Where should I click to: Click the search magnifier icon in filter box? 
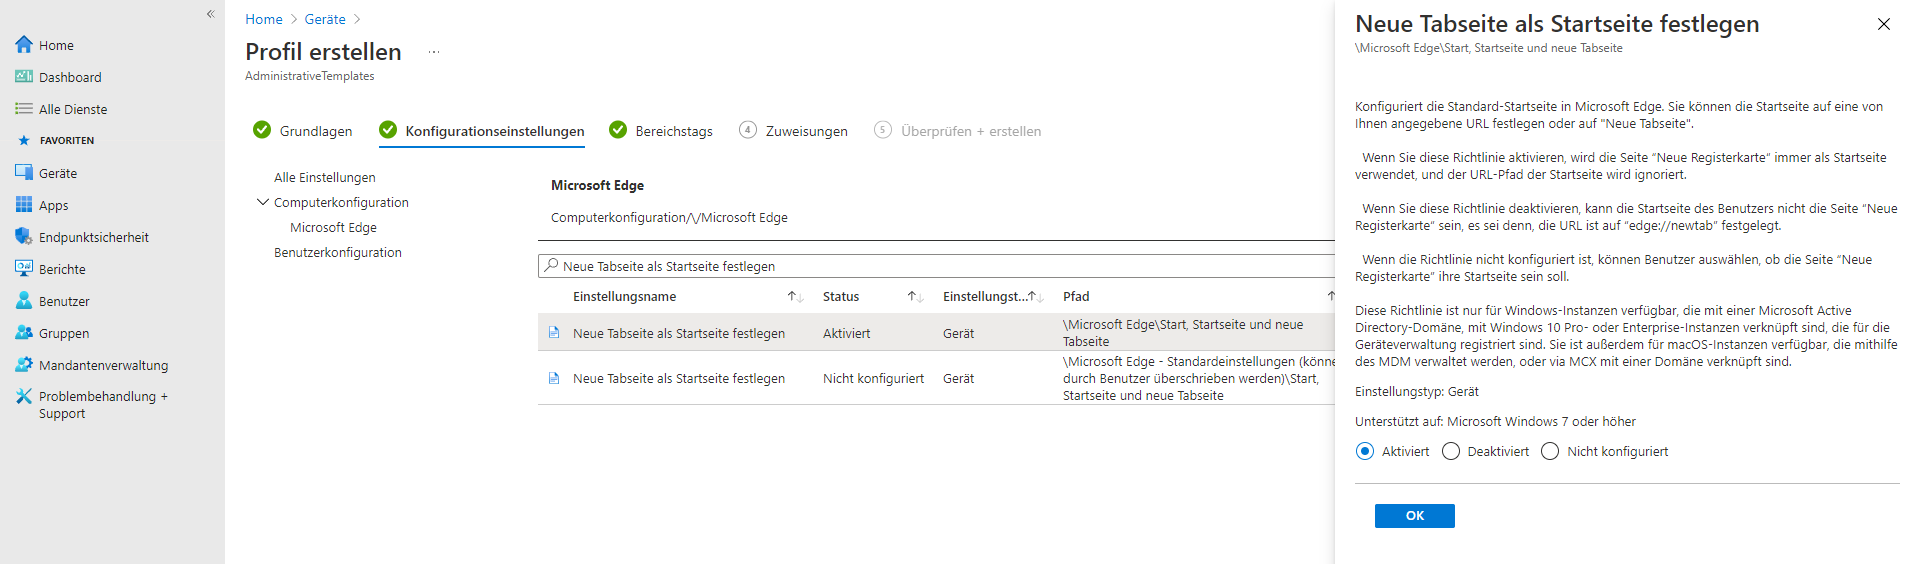point(551,266)
